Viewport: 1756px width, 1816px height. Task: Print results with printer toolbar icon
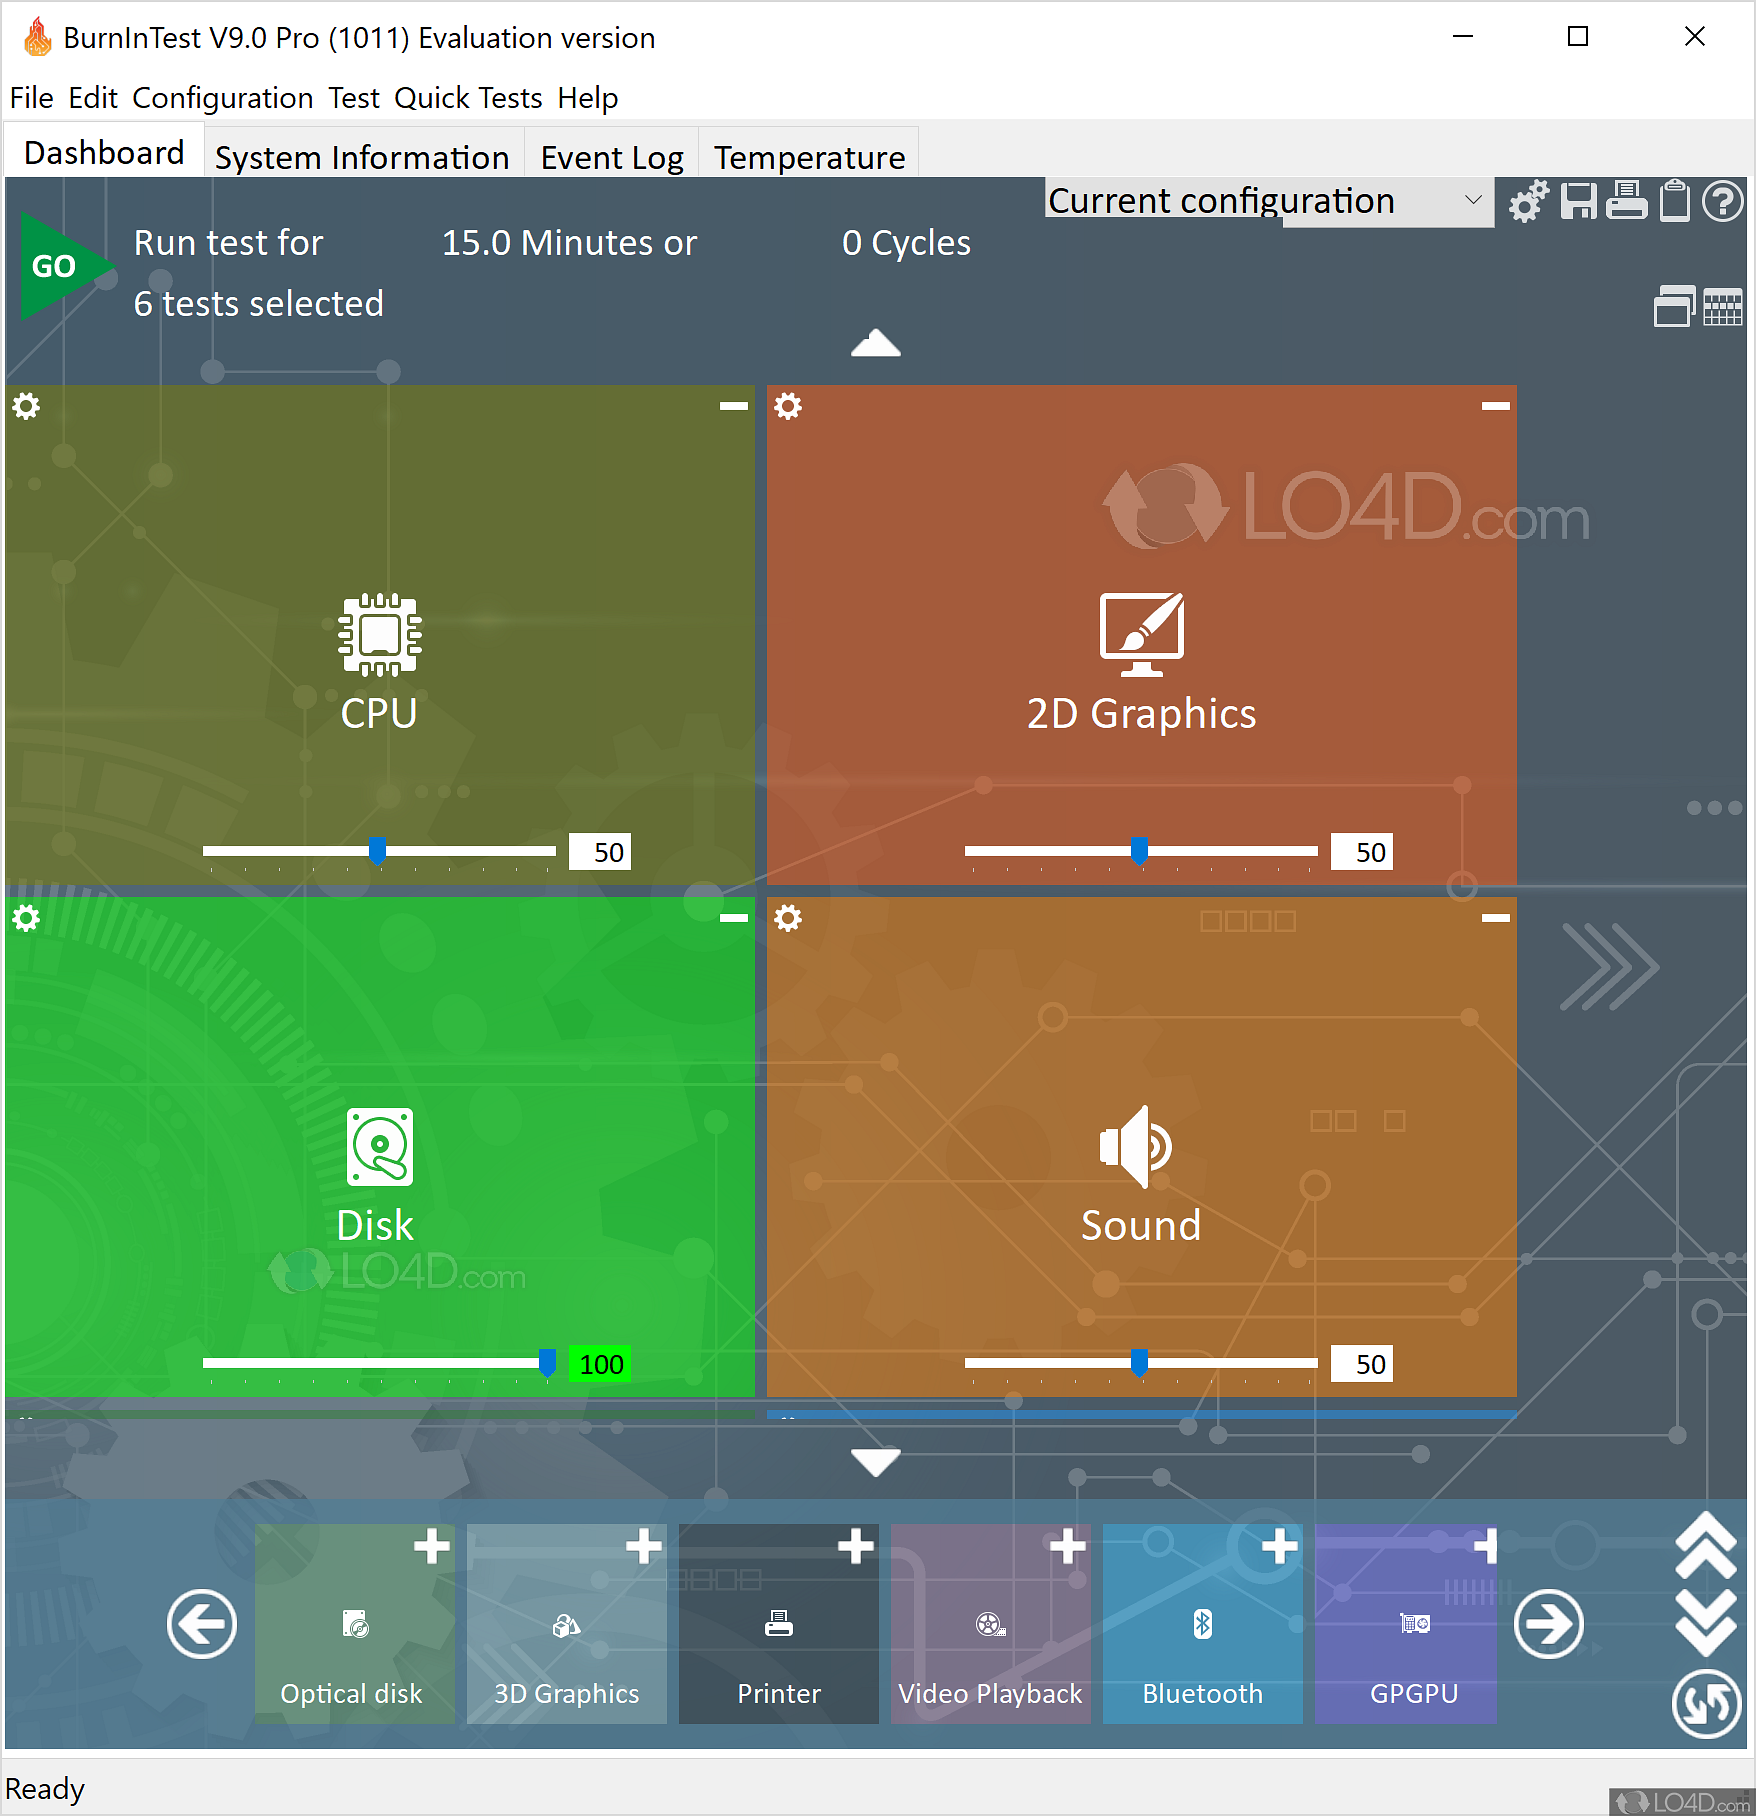(1627, 201)
